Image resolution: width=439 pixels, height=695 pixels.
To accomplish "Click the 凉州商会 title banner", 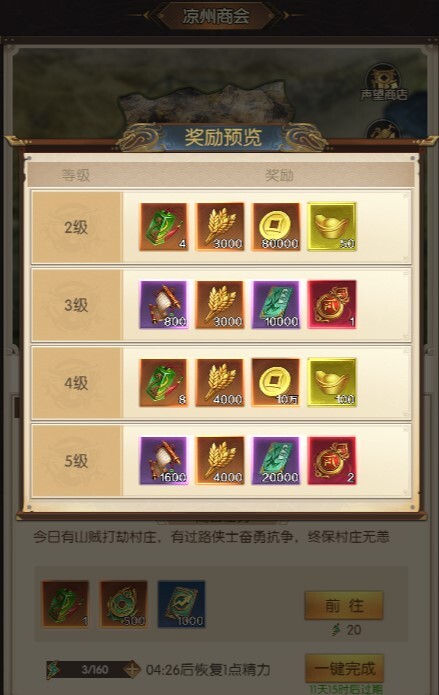I will [216, 16].
